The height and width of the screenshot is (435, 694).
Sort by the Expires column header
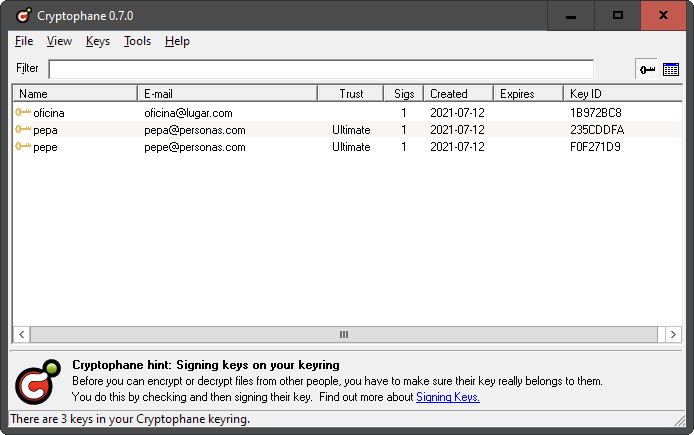[x=528, y=94]
